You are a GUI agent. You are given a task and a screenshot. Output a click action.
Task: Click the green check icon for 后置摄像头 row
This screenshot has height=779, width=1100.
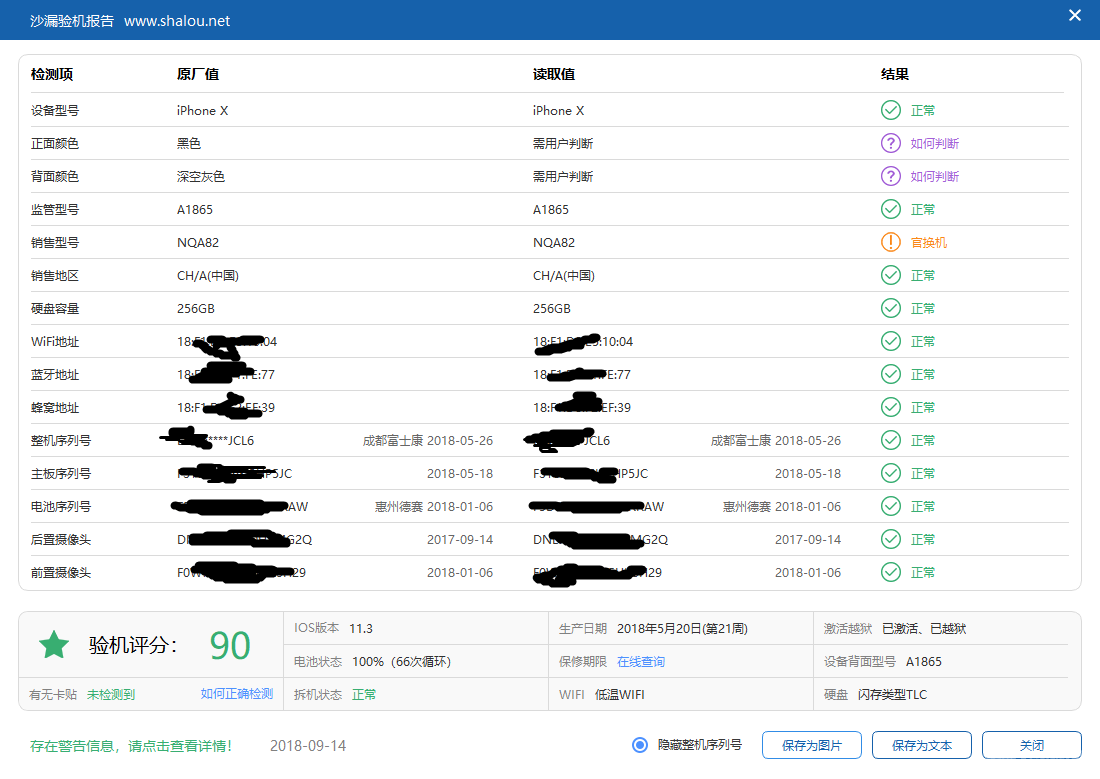point(890,539)
